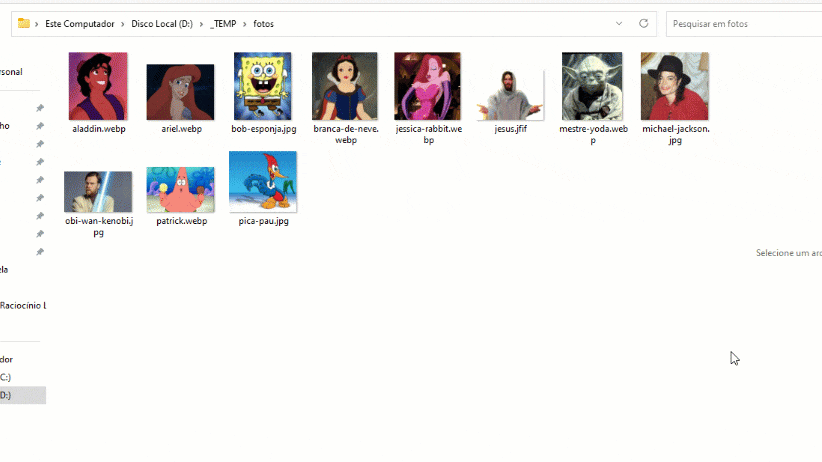822x462 pixels.
Task: Click the file name jessica-rabbit.webp
Action: (x=429, y=134)
